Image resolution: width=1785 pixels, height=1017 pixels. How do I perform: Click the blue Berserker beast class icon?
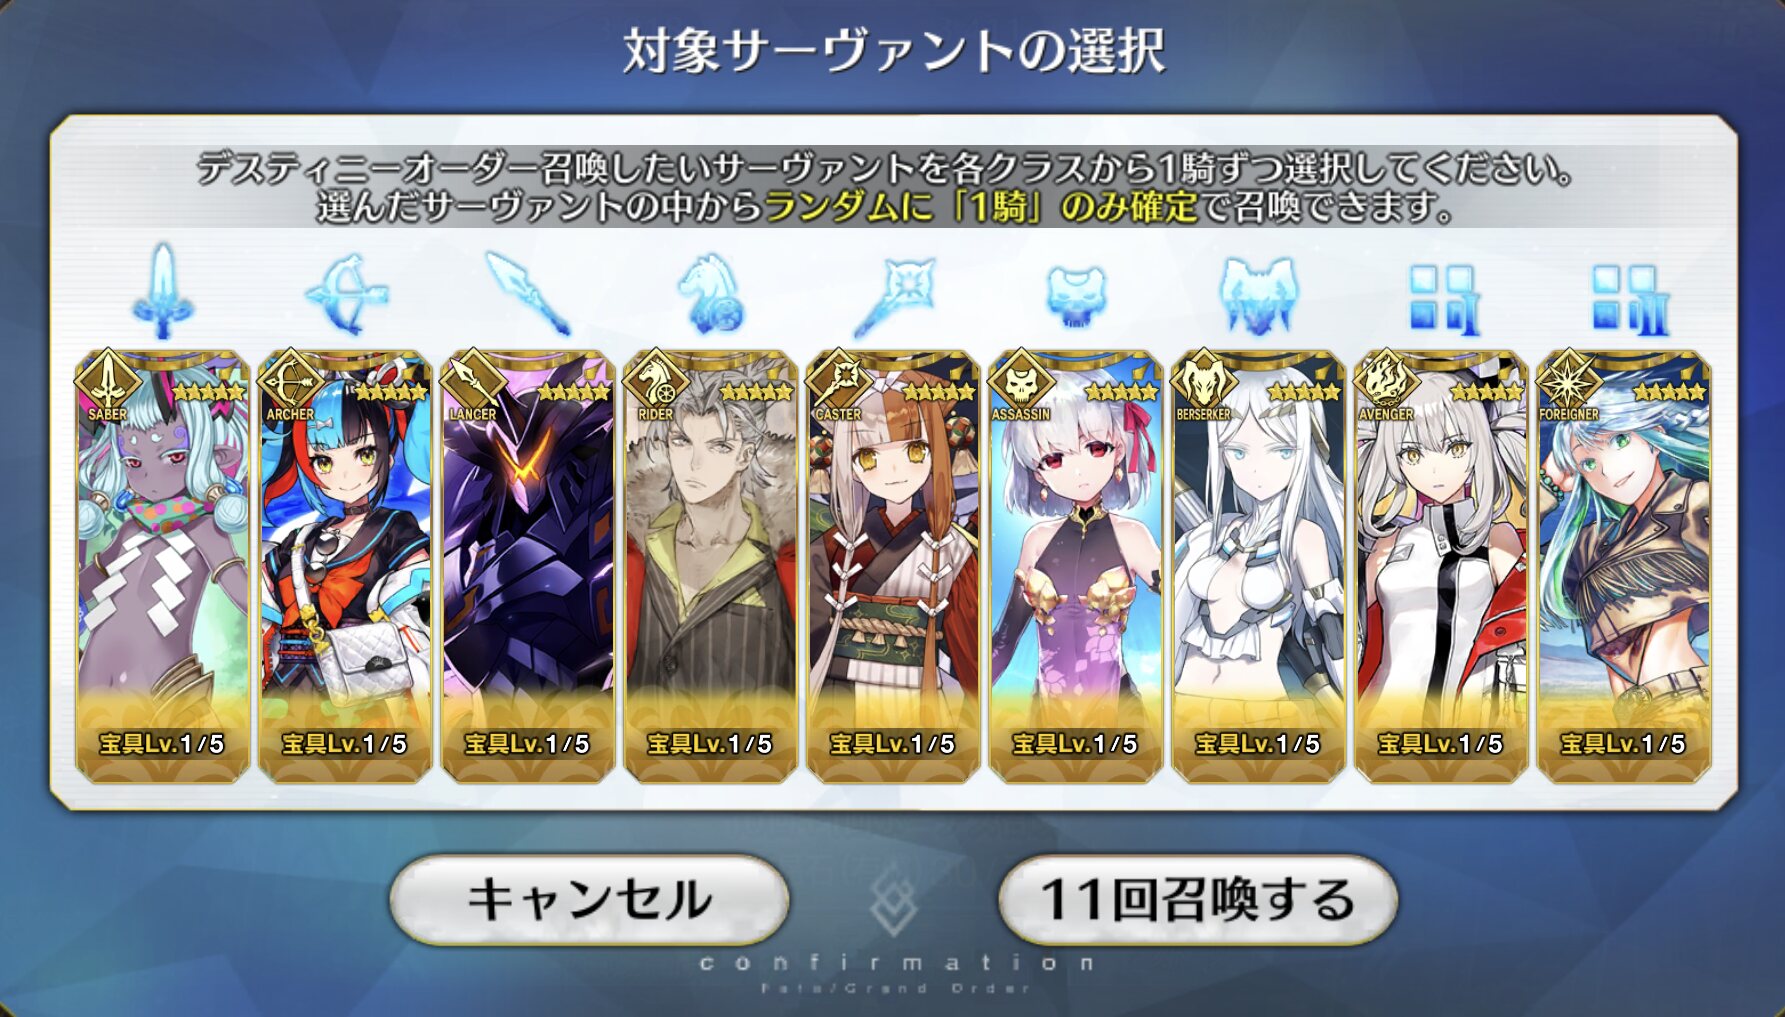1258,295
